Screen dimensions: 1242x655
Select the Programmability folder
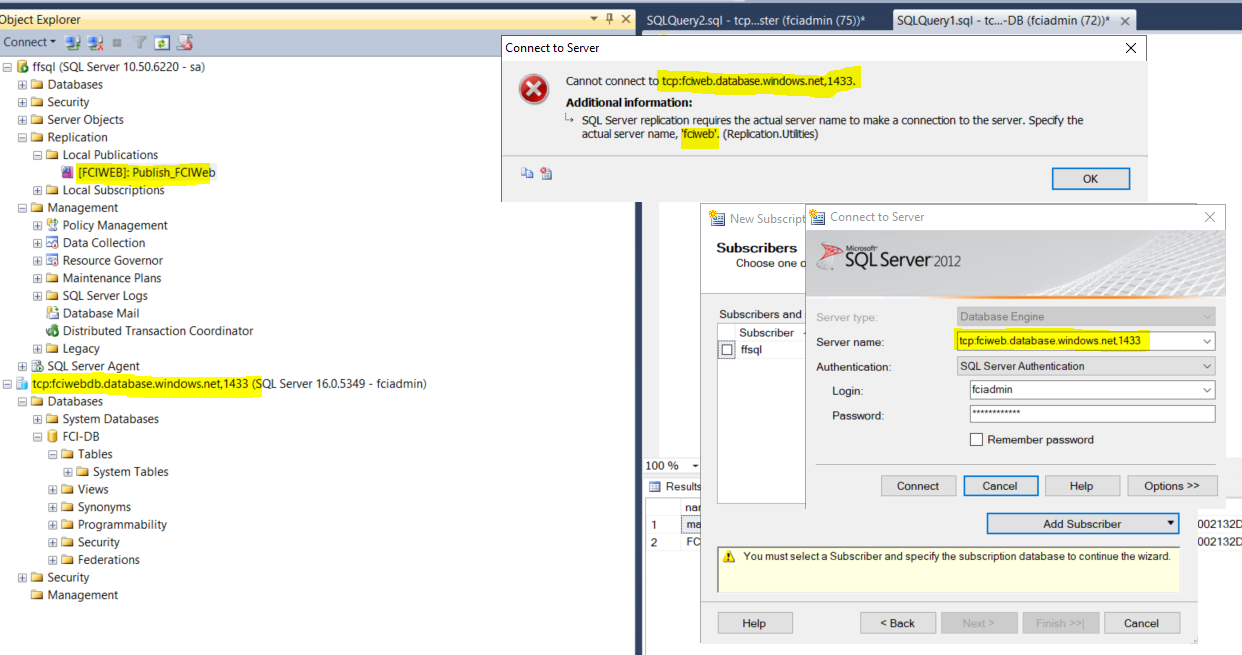[x=122, y=525]
